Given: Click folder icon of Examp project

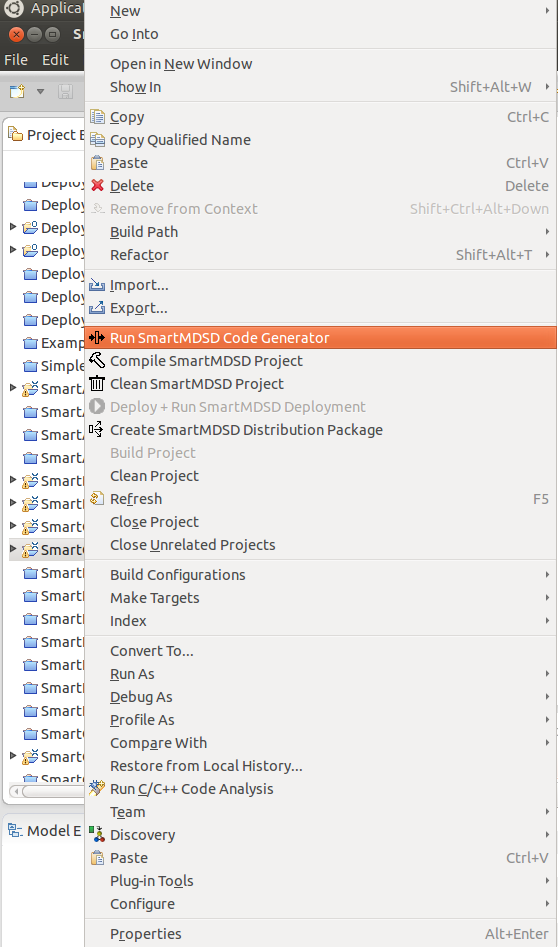Looking at the screenshot, I should click(x=30, y=343).
